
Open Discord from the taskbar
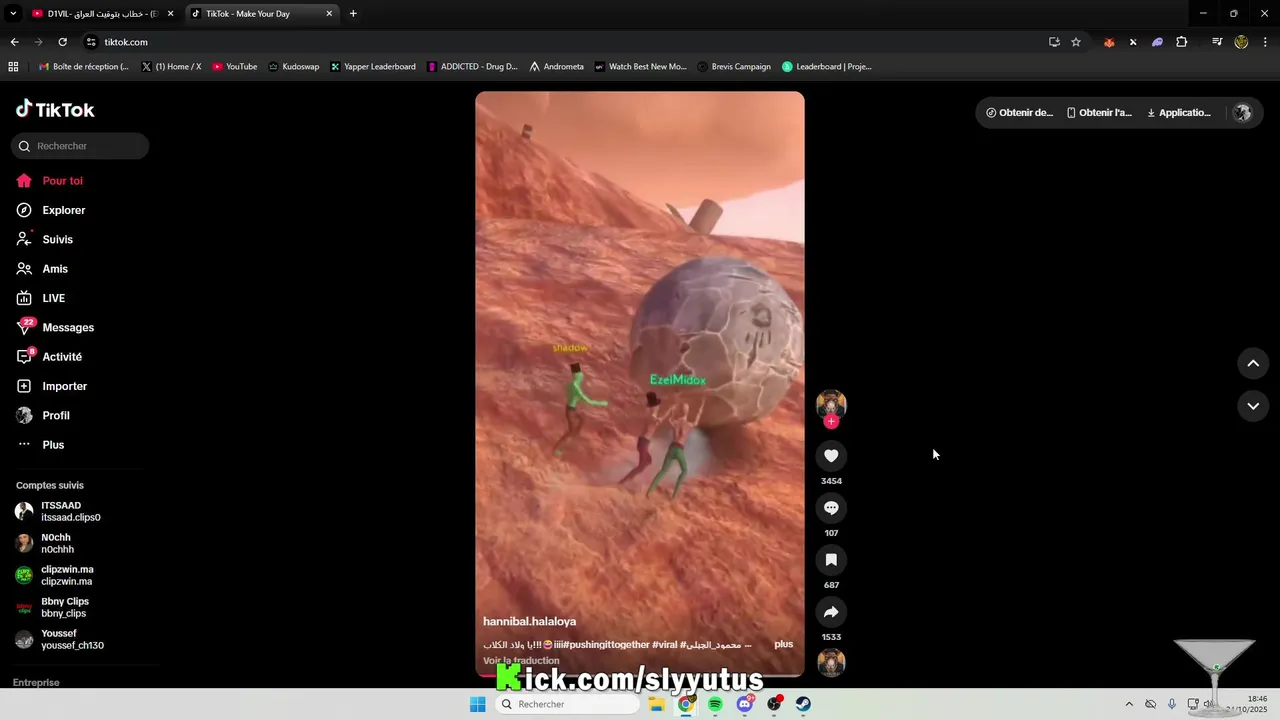click(745, 704)
